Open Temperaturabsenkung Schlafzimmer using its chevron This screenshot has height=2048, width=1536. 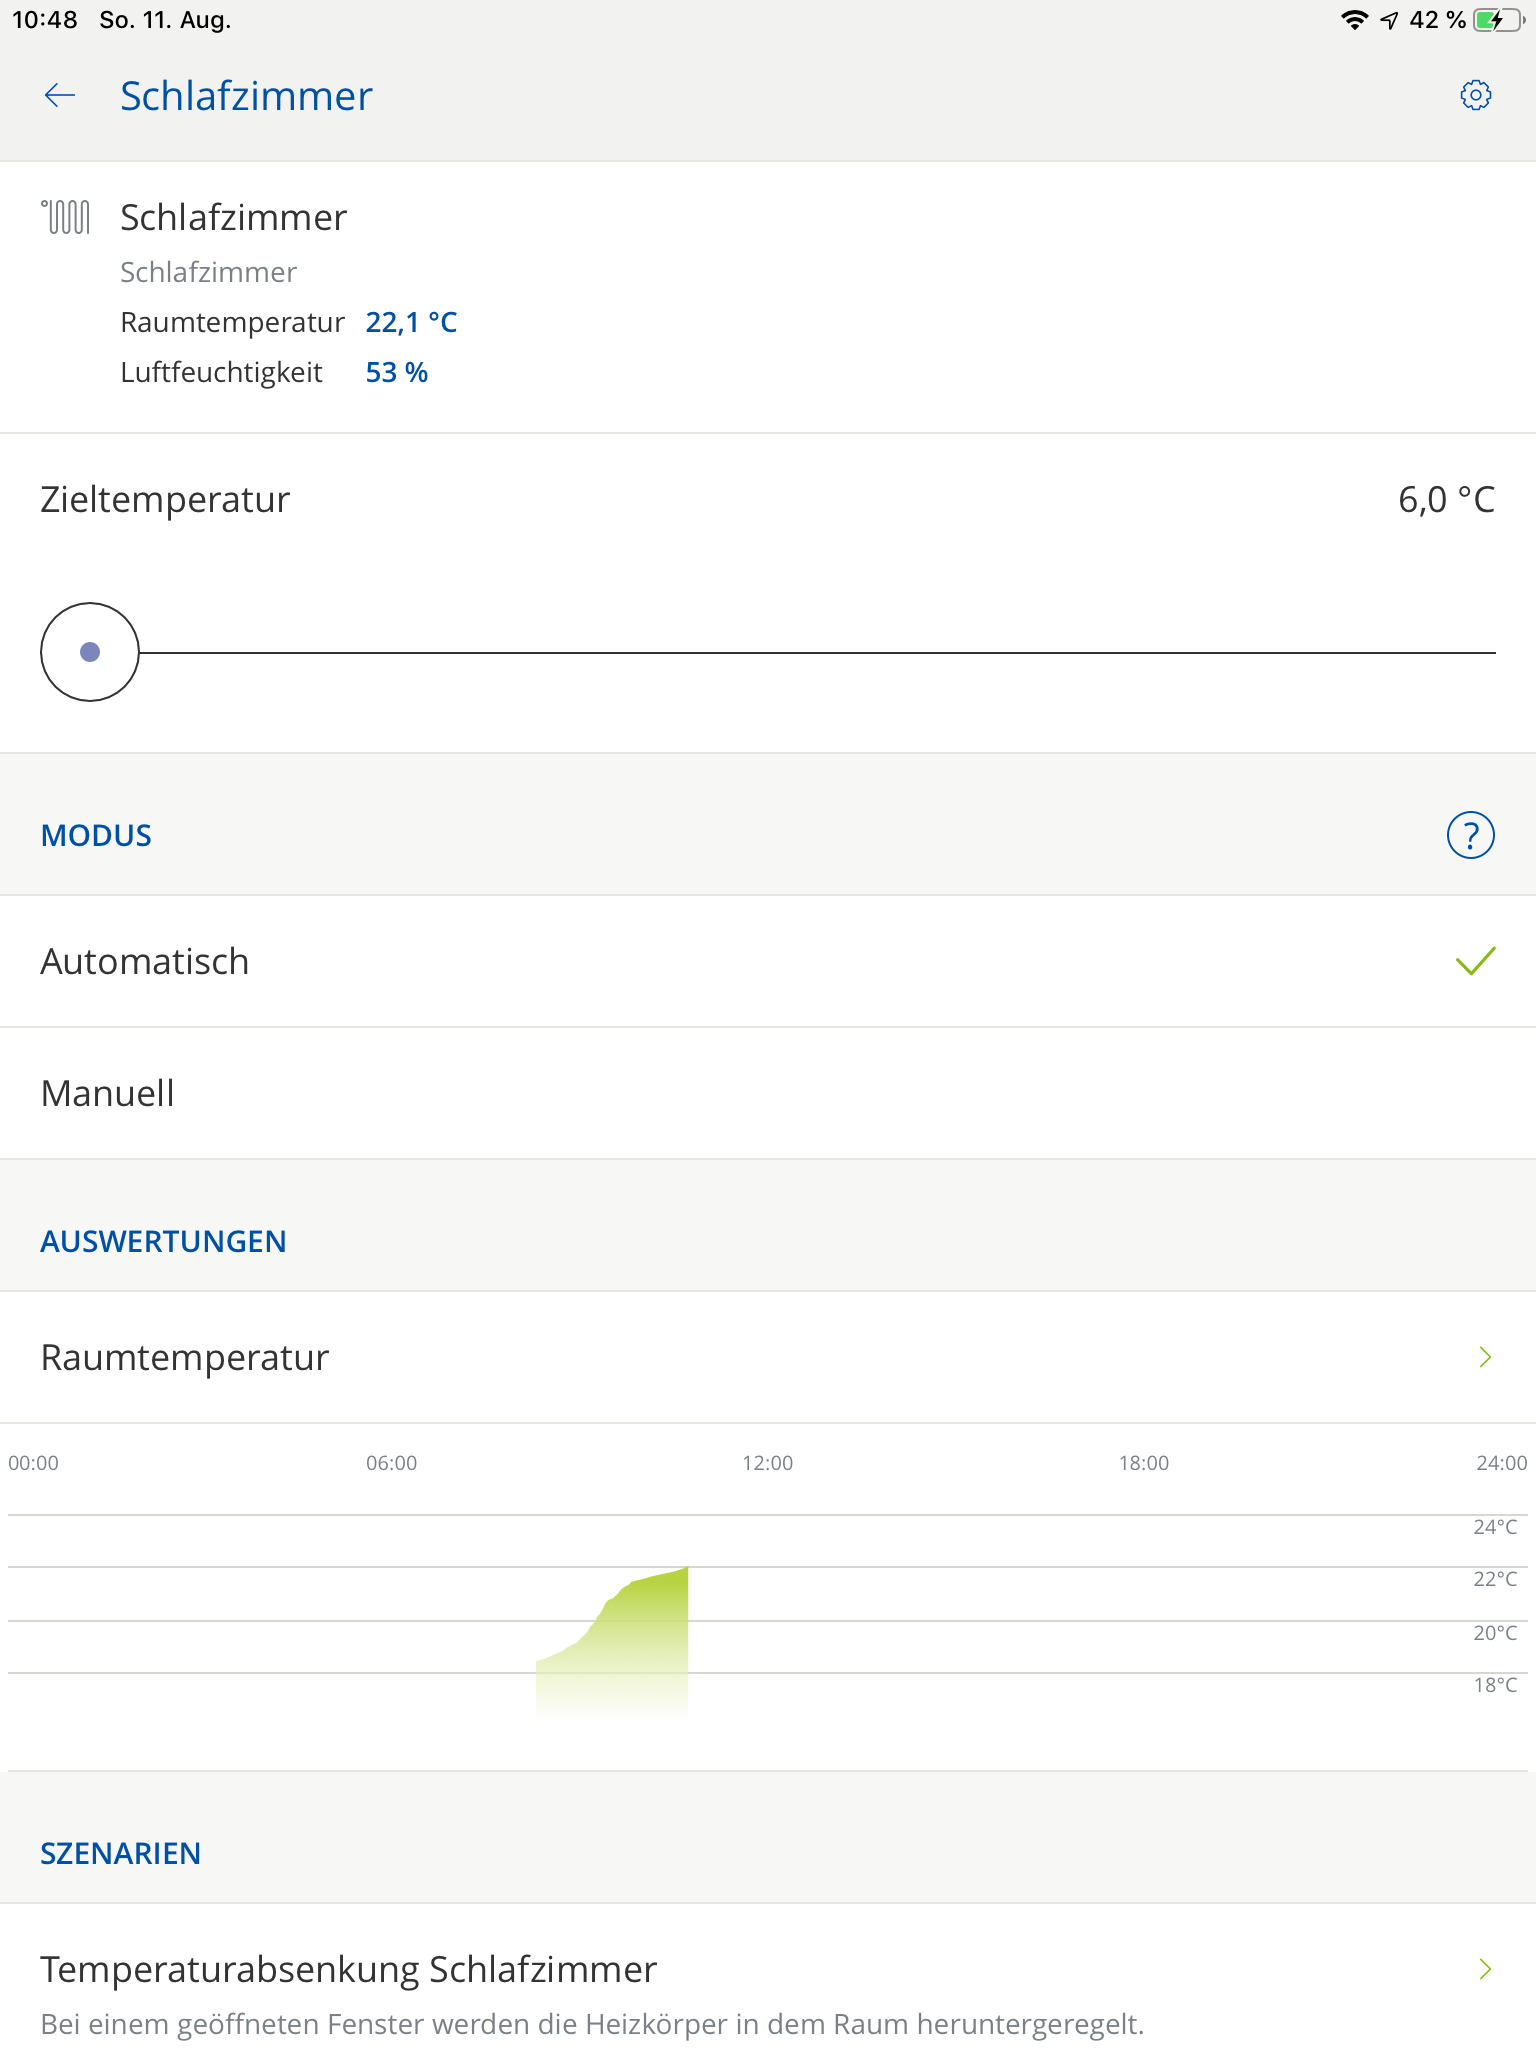click(1485, 1969)
